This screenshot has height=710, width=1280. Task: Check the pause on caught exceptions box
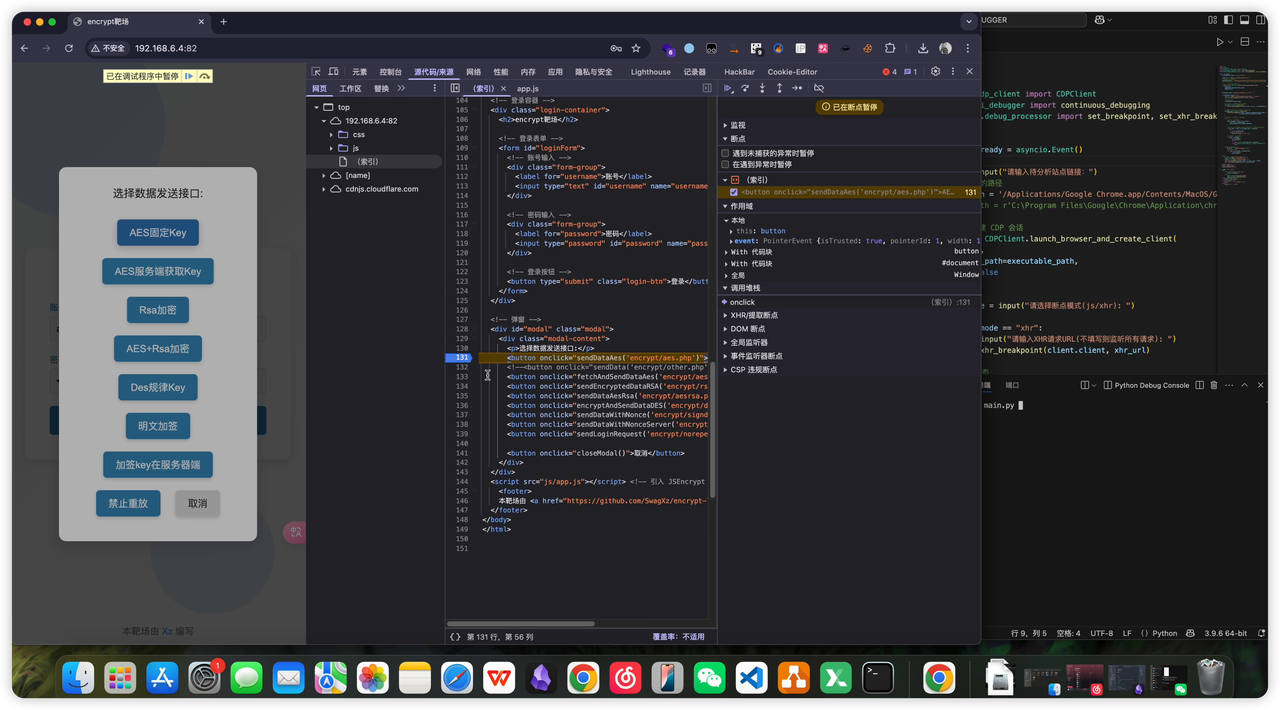[726, 165]
